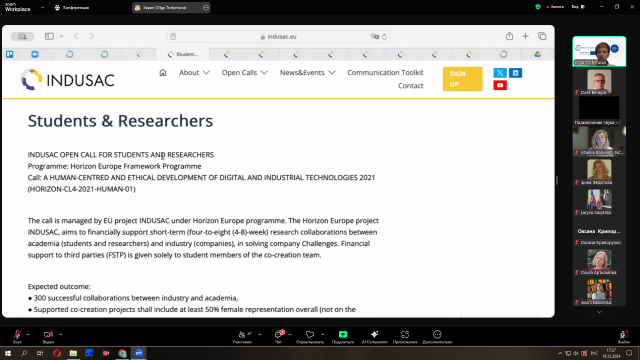
Task: Open the INDUSAC home icon
Action: pyautogui.click(x=162, y=73)
